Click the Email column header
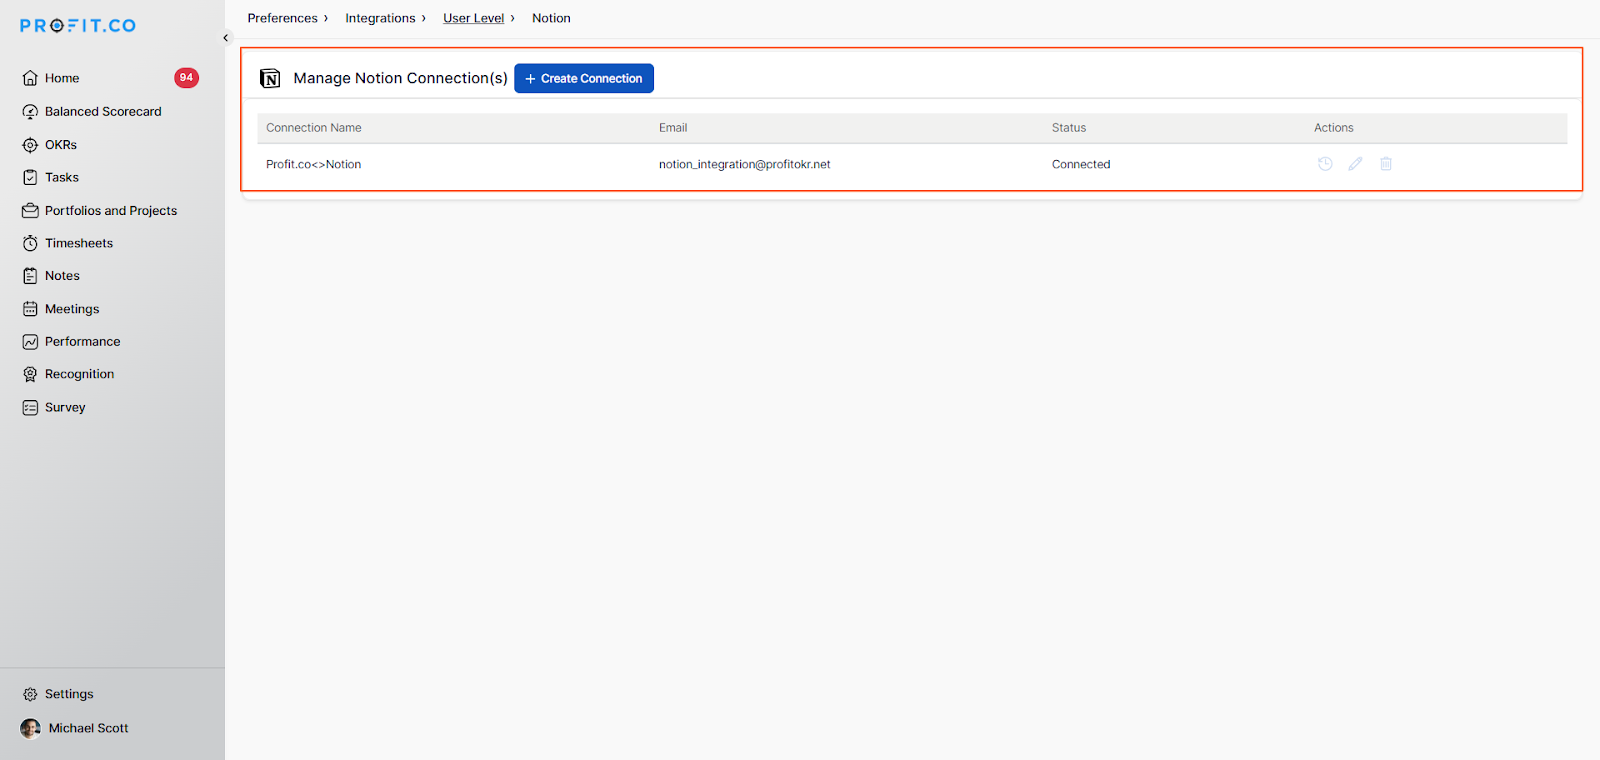 tap(673, 128)
